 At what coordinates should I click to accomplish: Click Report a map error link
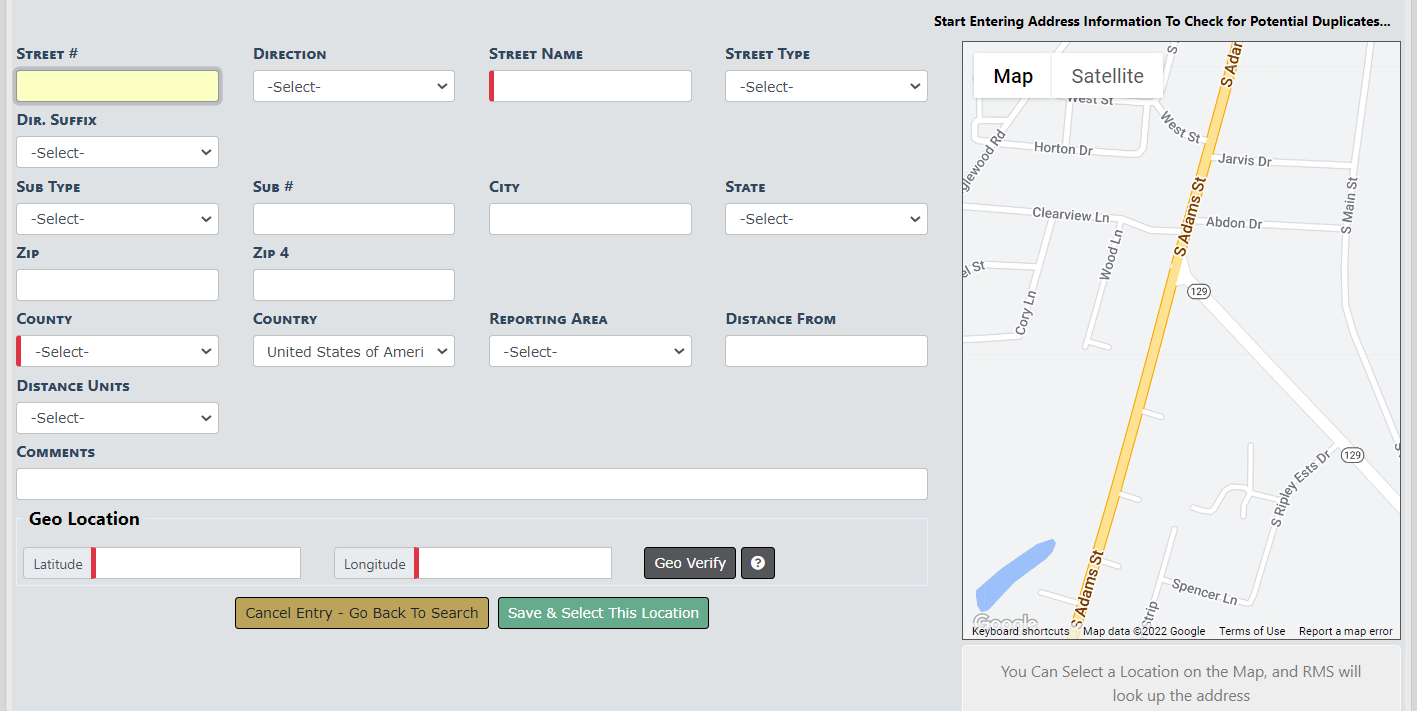pos(1345,631)
